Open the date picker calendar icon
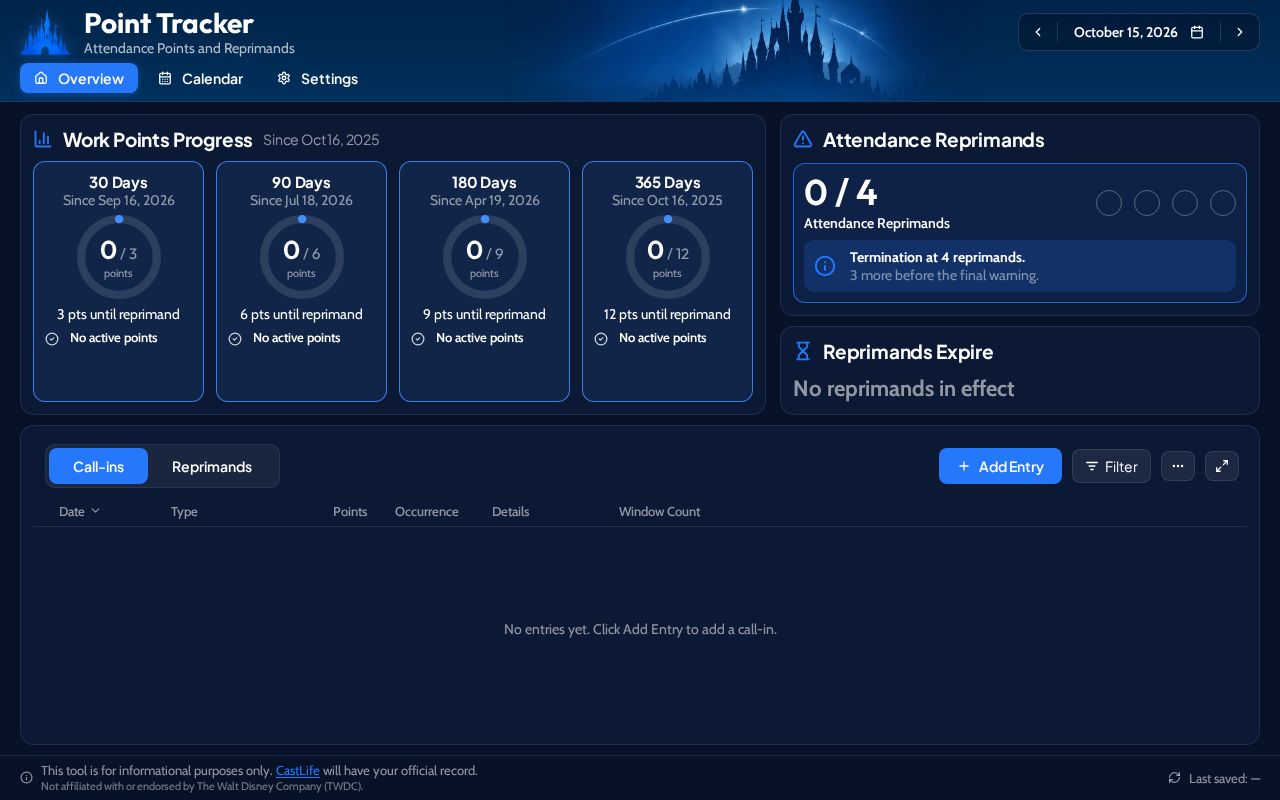This screenshot has width=1280, height=800. click(1197, 32)
